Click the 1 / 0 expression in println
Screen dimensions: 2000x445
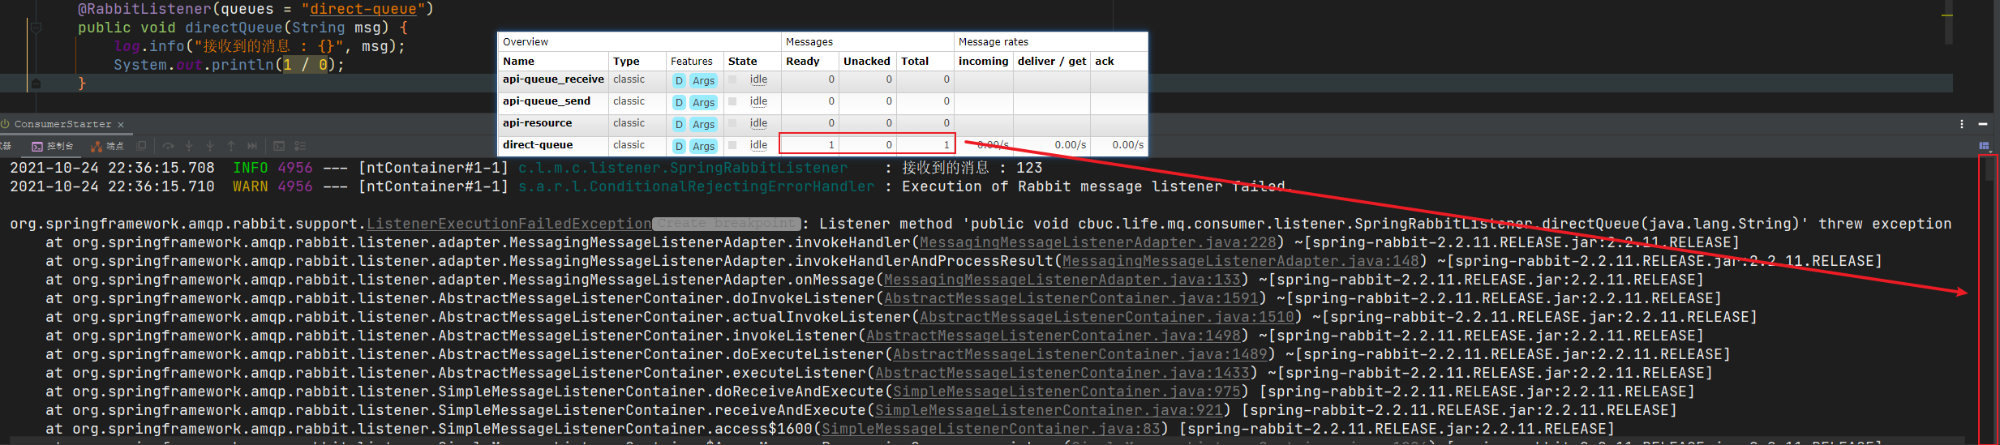click(305, 65)
